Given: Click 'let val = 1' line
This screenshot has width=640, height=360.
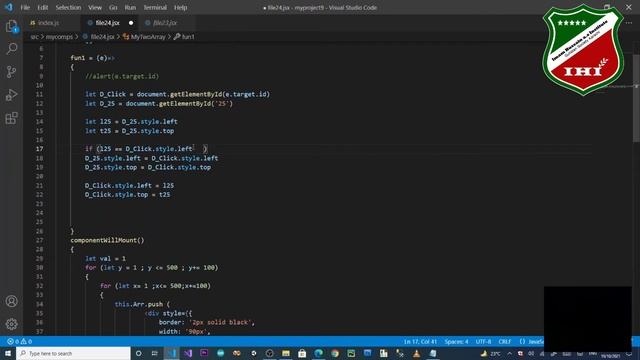Looking at the screenshot, I should pyautogui.click(x=105, y=258).
